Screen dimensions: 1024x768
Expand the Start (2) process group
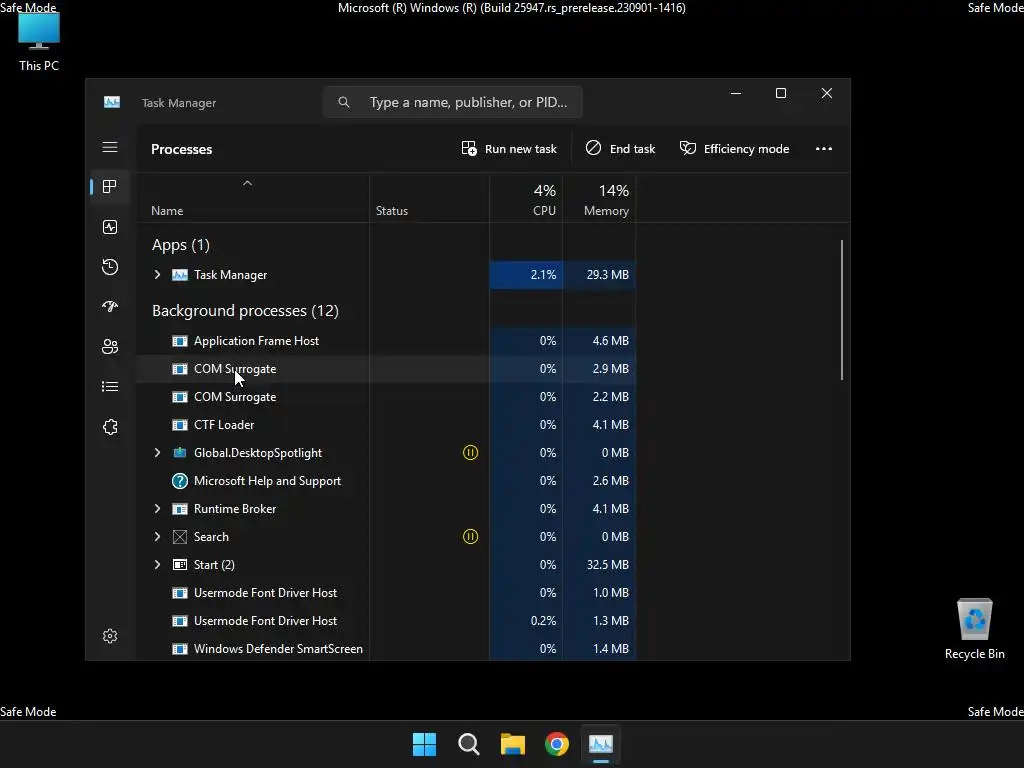(x=157, y=565)
